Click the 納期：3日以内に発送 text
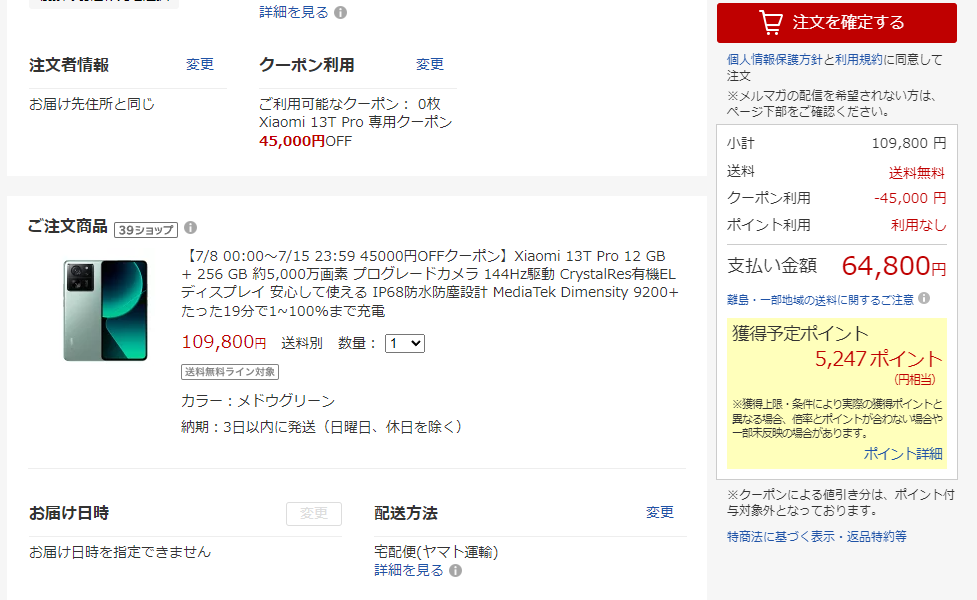Viewport: 977px width, 600px height. 322,427
